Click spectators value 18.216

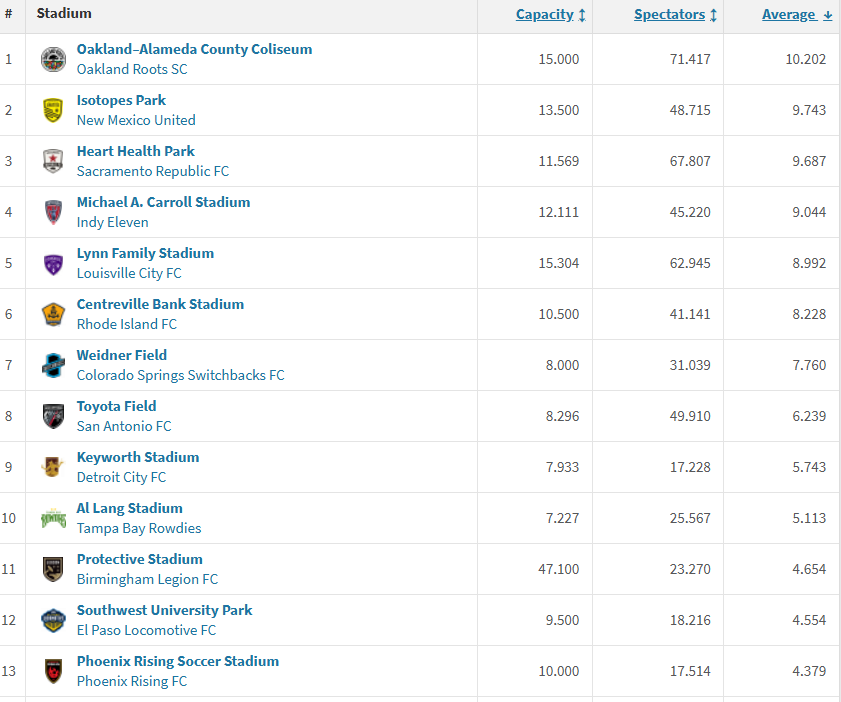[690, 620]
